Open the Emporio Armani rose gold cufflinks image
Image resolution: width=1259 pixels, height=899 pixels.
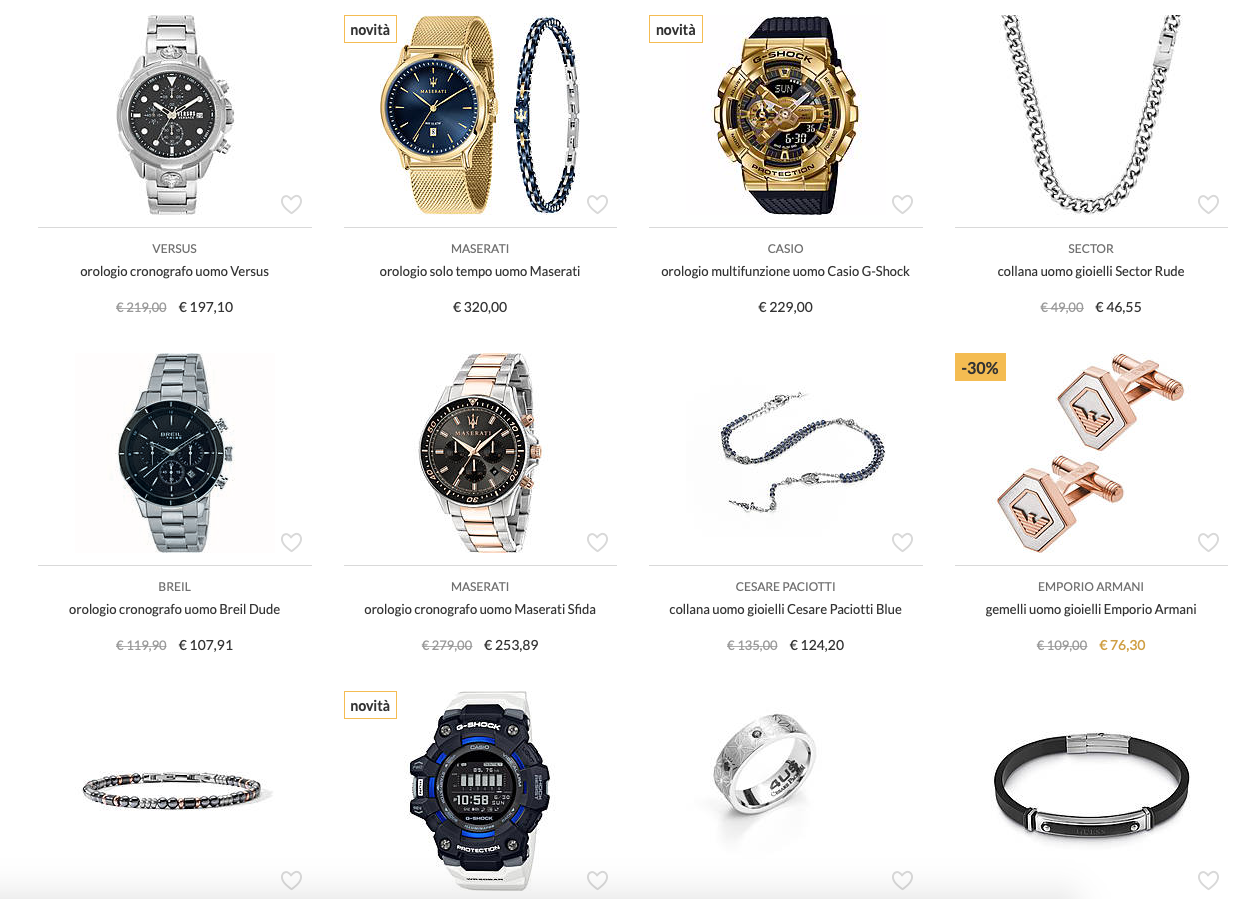[x=1091, y=452]
